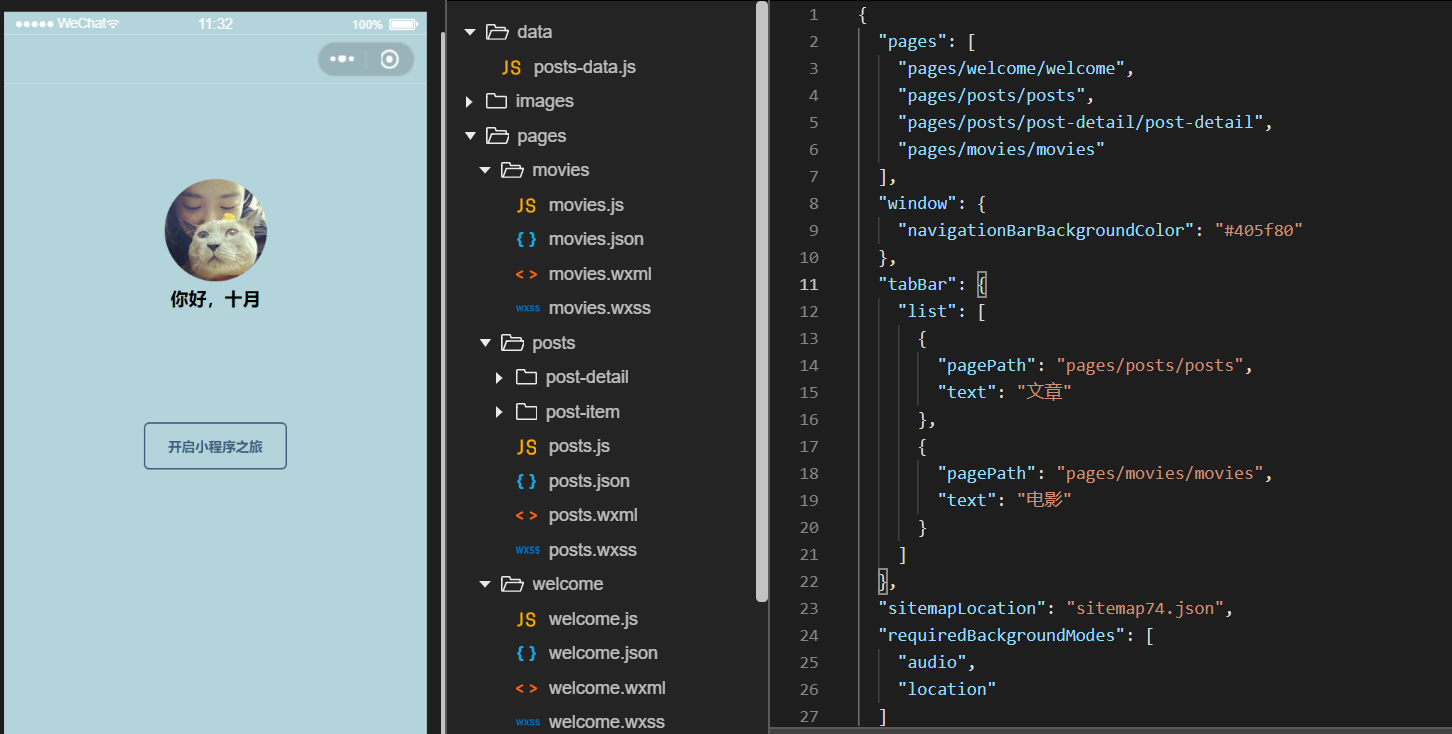Image resolution: width=1452 pixels, height=734 pixels.
Task: Collapse the welcome folder arrow
Action: [x=485, y=584]
